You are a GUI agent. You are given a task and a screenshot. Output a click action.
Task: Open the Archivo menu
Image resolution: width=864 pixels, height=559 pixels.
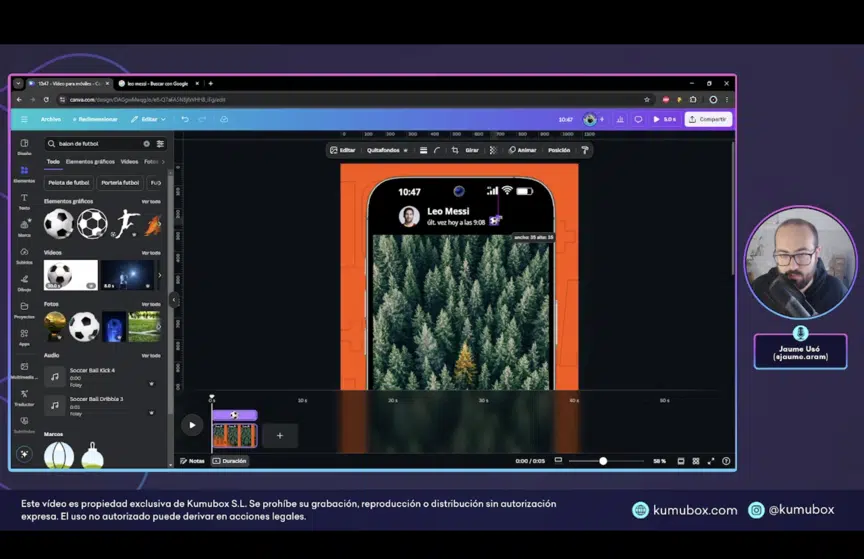pos(51,119)
